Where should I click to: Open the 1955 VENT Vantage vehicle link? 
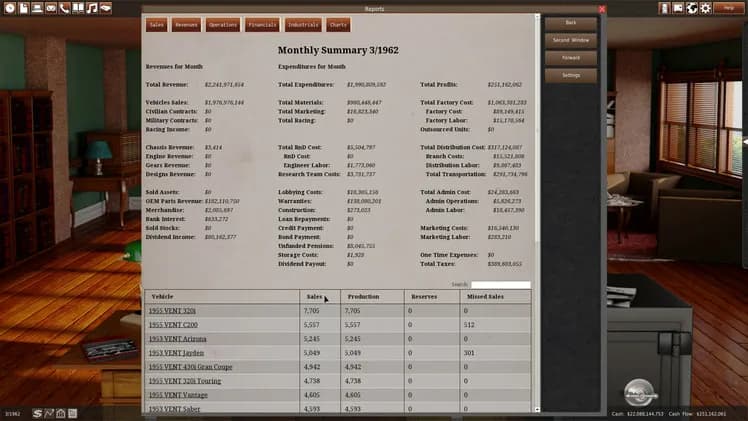pyautogui.click(x=178, y=395)
